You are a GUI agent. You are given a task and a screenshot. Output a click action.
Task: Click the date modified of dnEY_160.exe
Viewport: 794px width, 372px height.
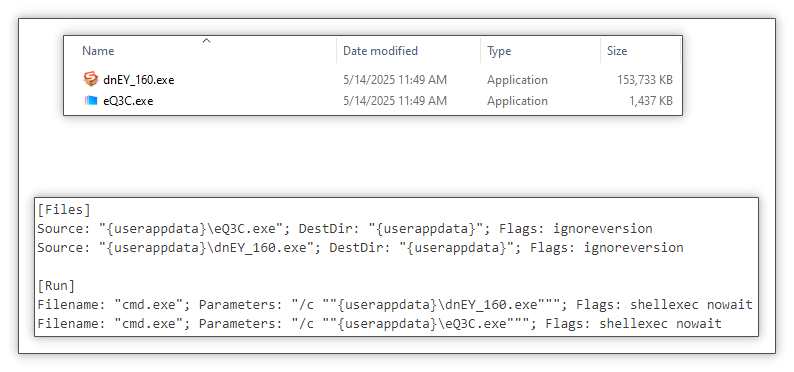pyautogui.click(x=395, y=80)
